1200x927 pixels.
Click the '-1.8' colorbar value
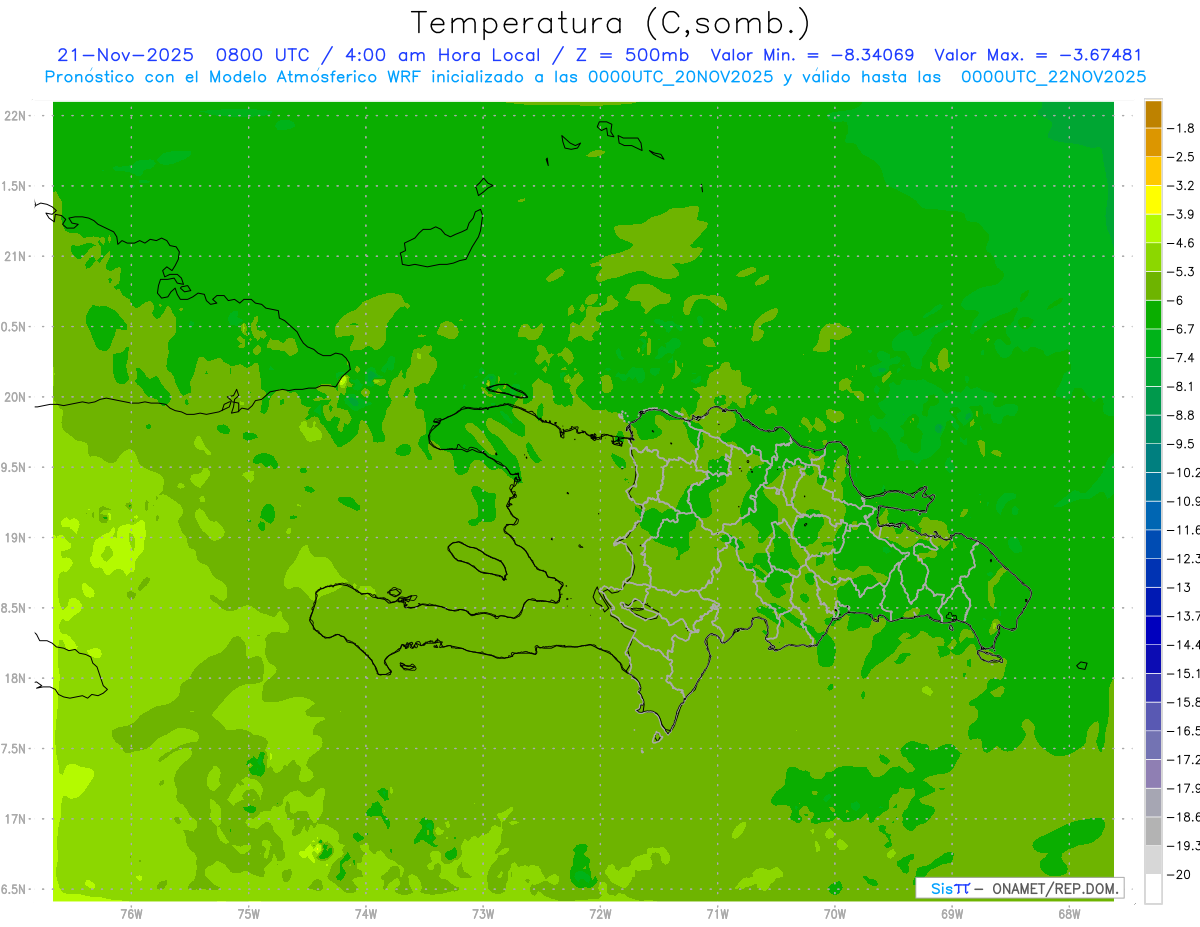pyautogui.click(x=1181, y=128)
